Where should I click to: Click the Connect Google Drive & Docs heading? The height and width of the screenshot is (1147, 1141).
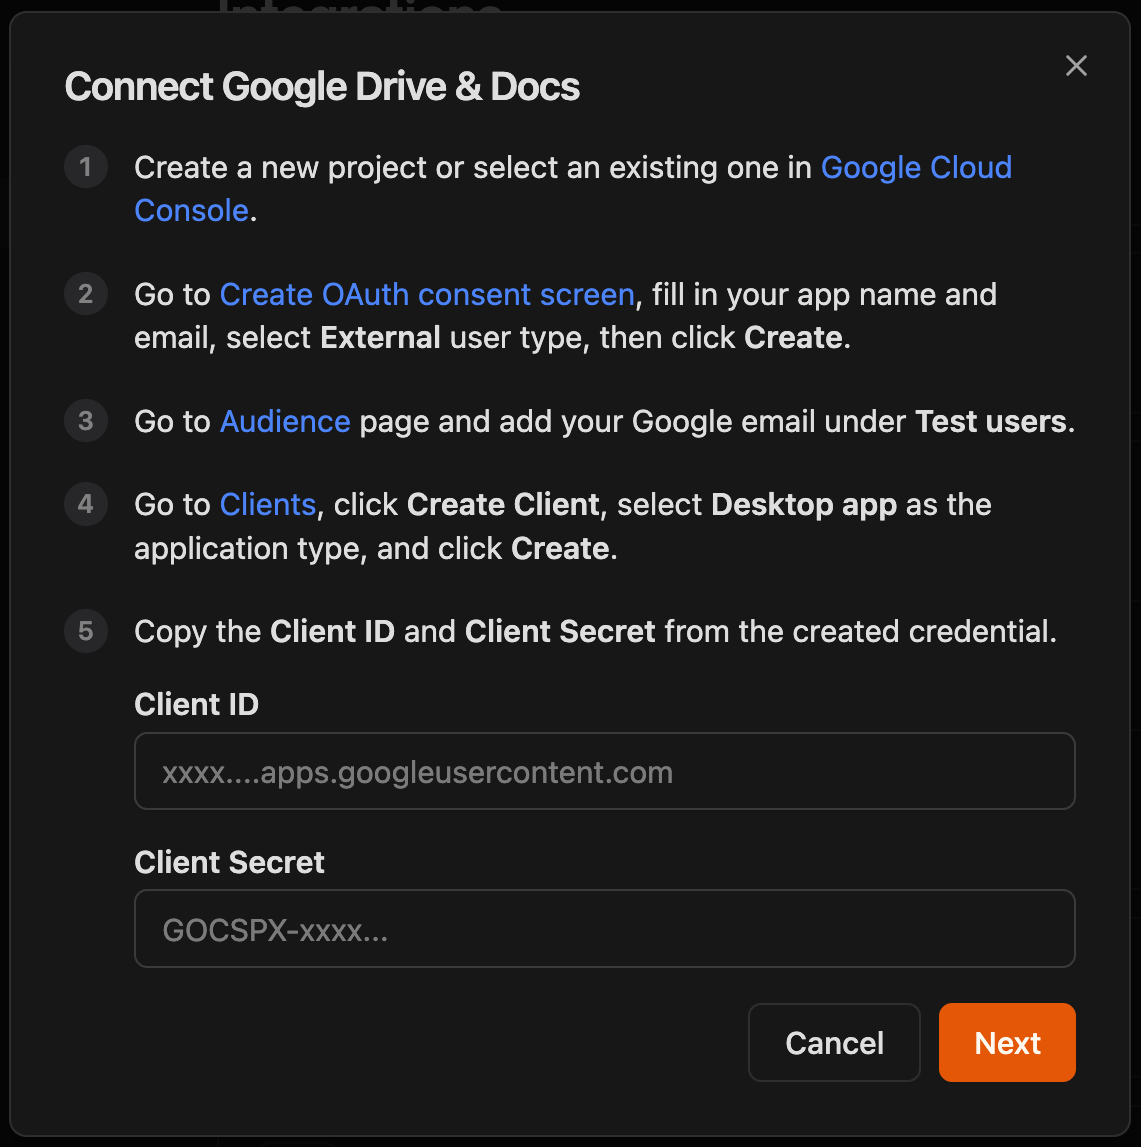click(322, 87)
